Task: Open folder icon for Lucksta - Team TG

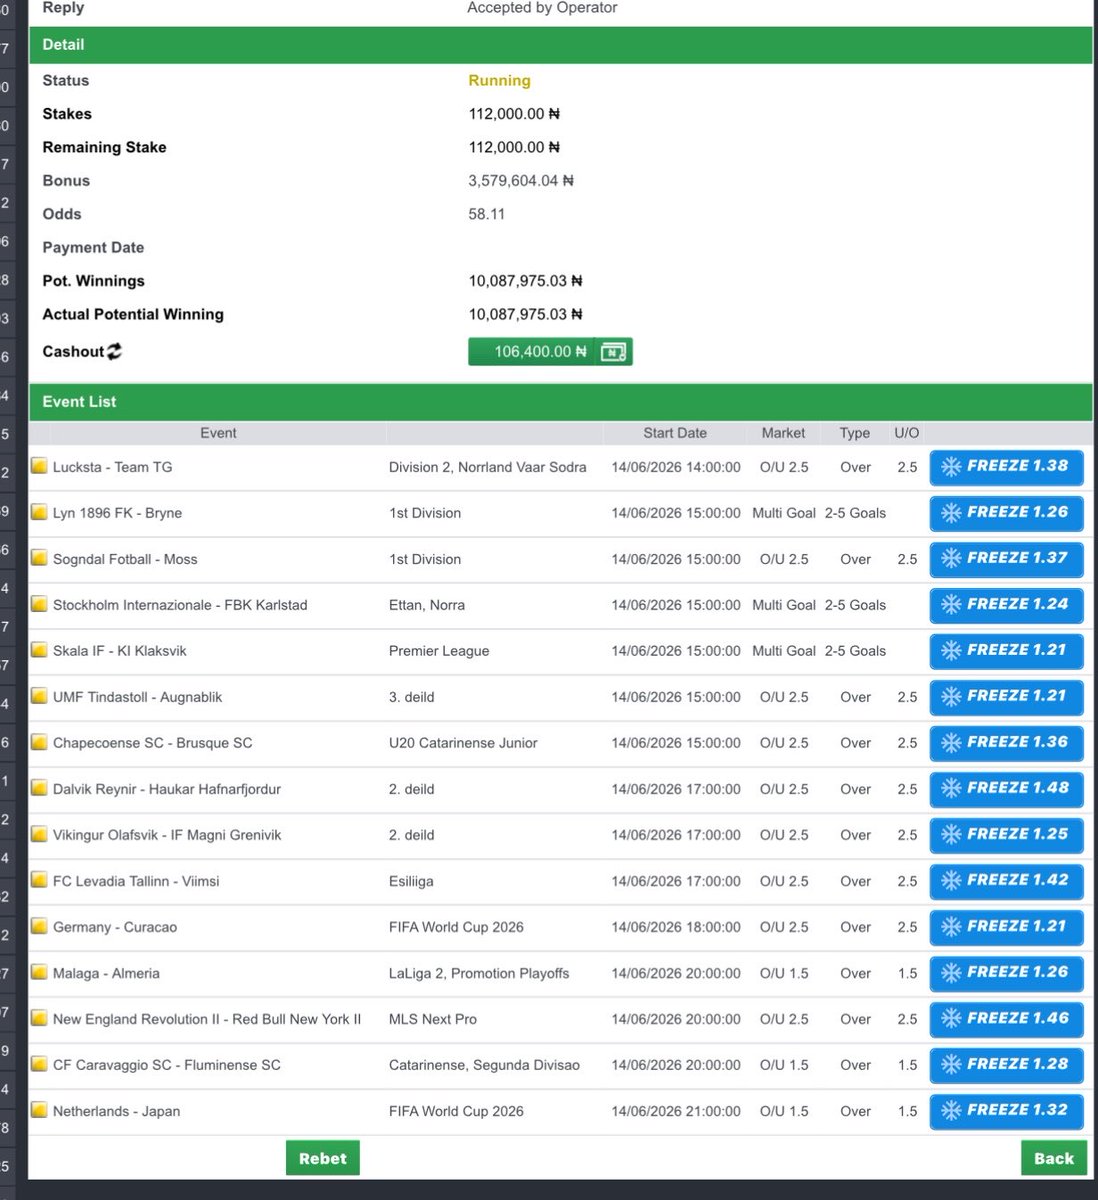Action: point(39,466)
